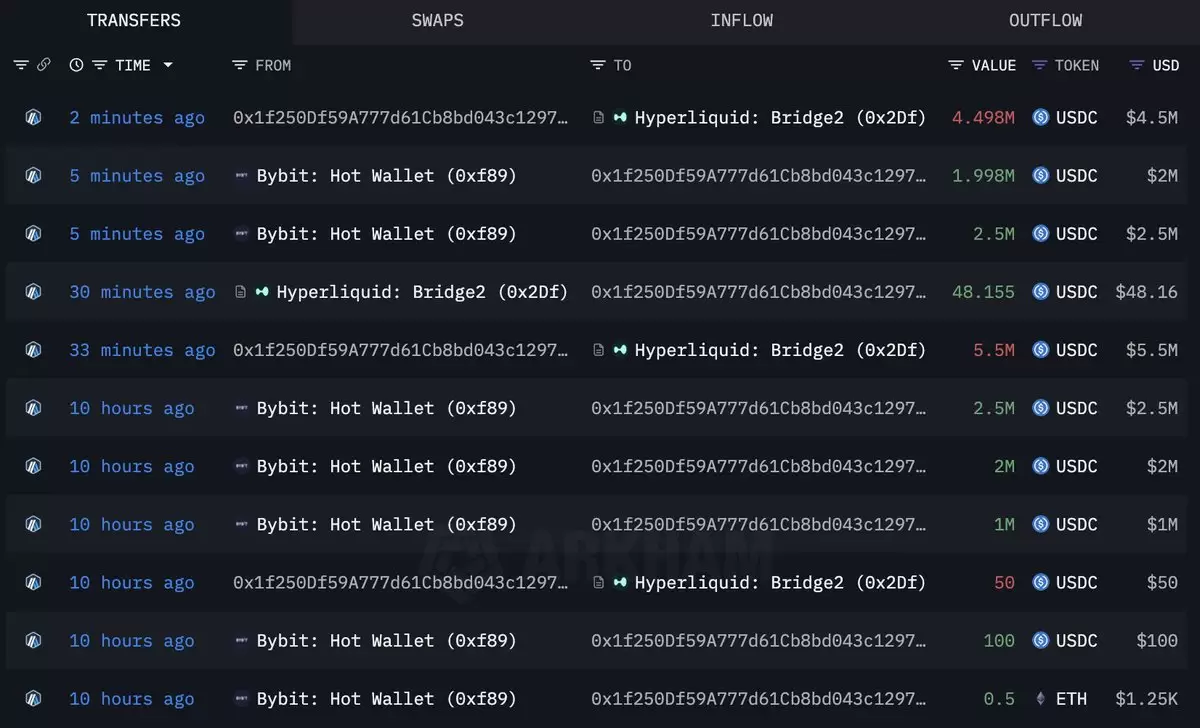This screenshot has height=728, width=1200.
Task: Click the Bybit logo in the 100 USDC row
Action: pos(241,641)
